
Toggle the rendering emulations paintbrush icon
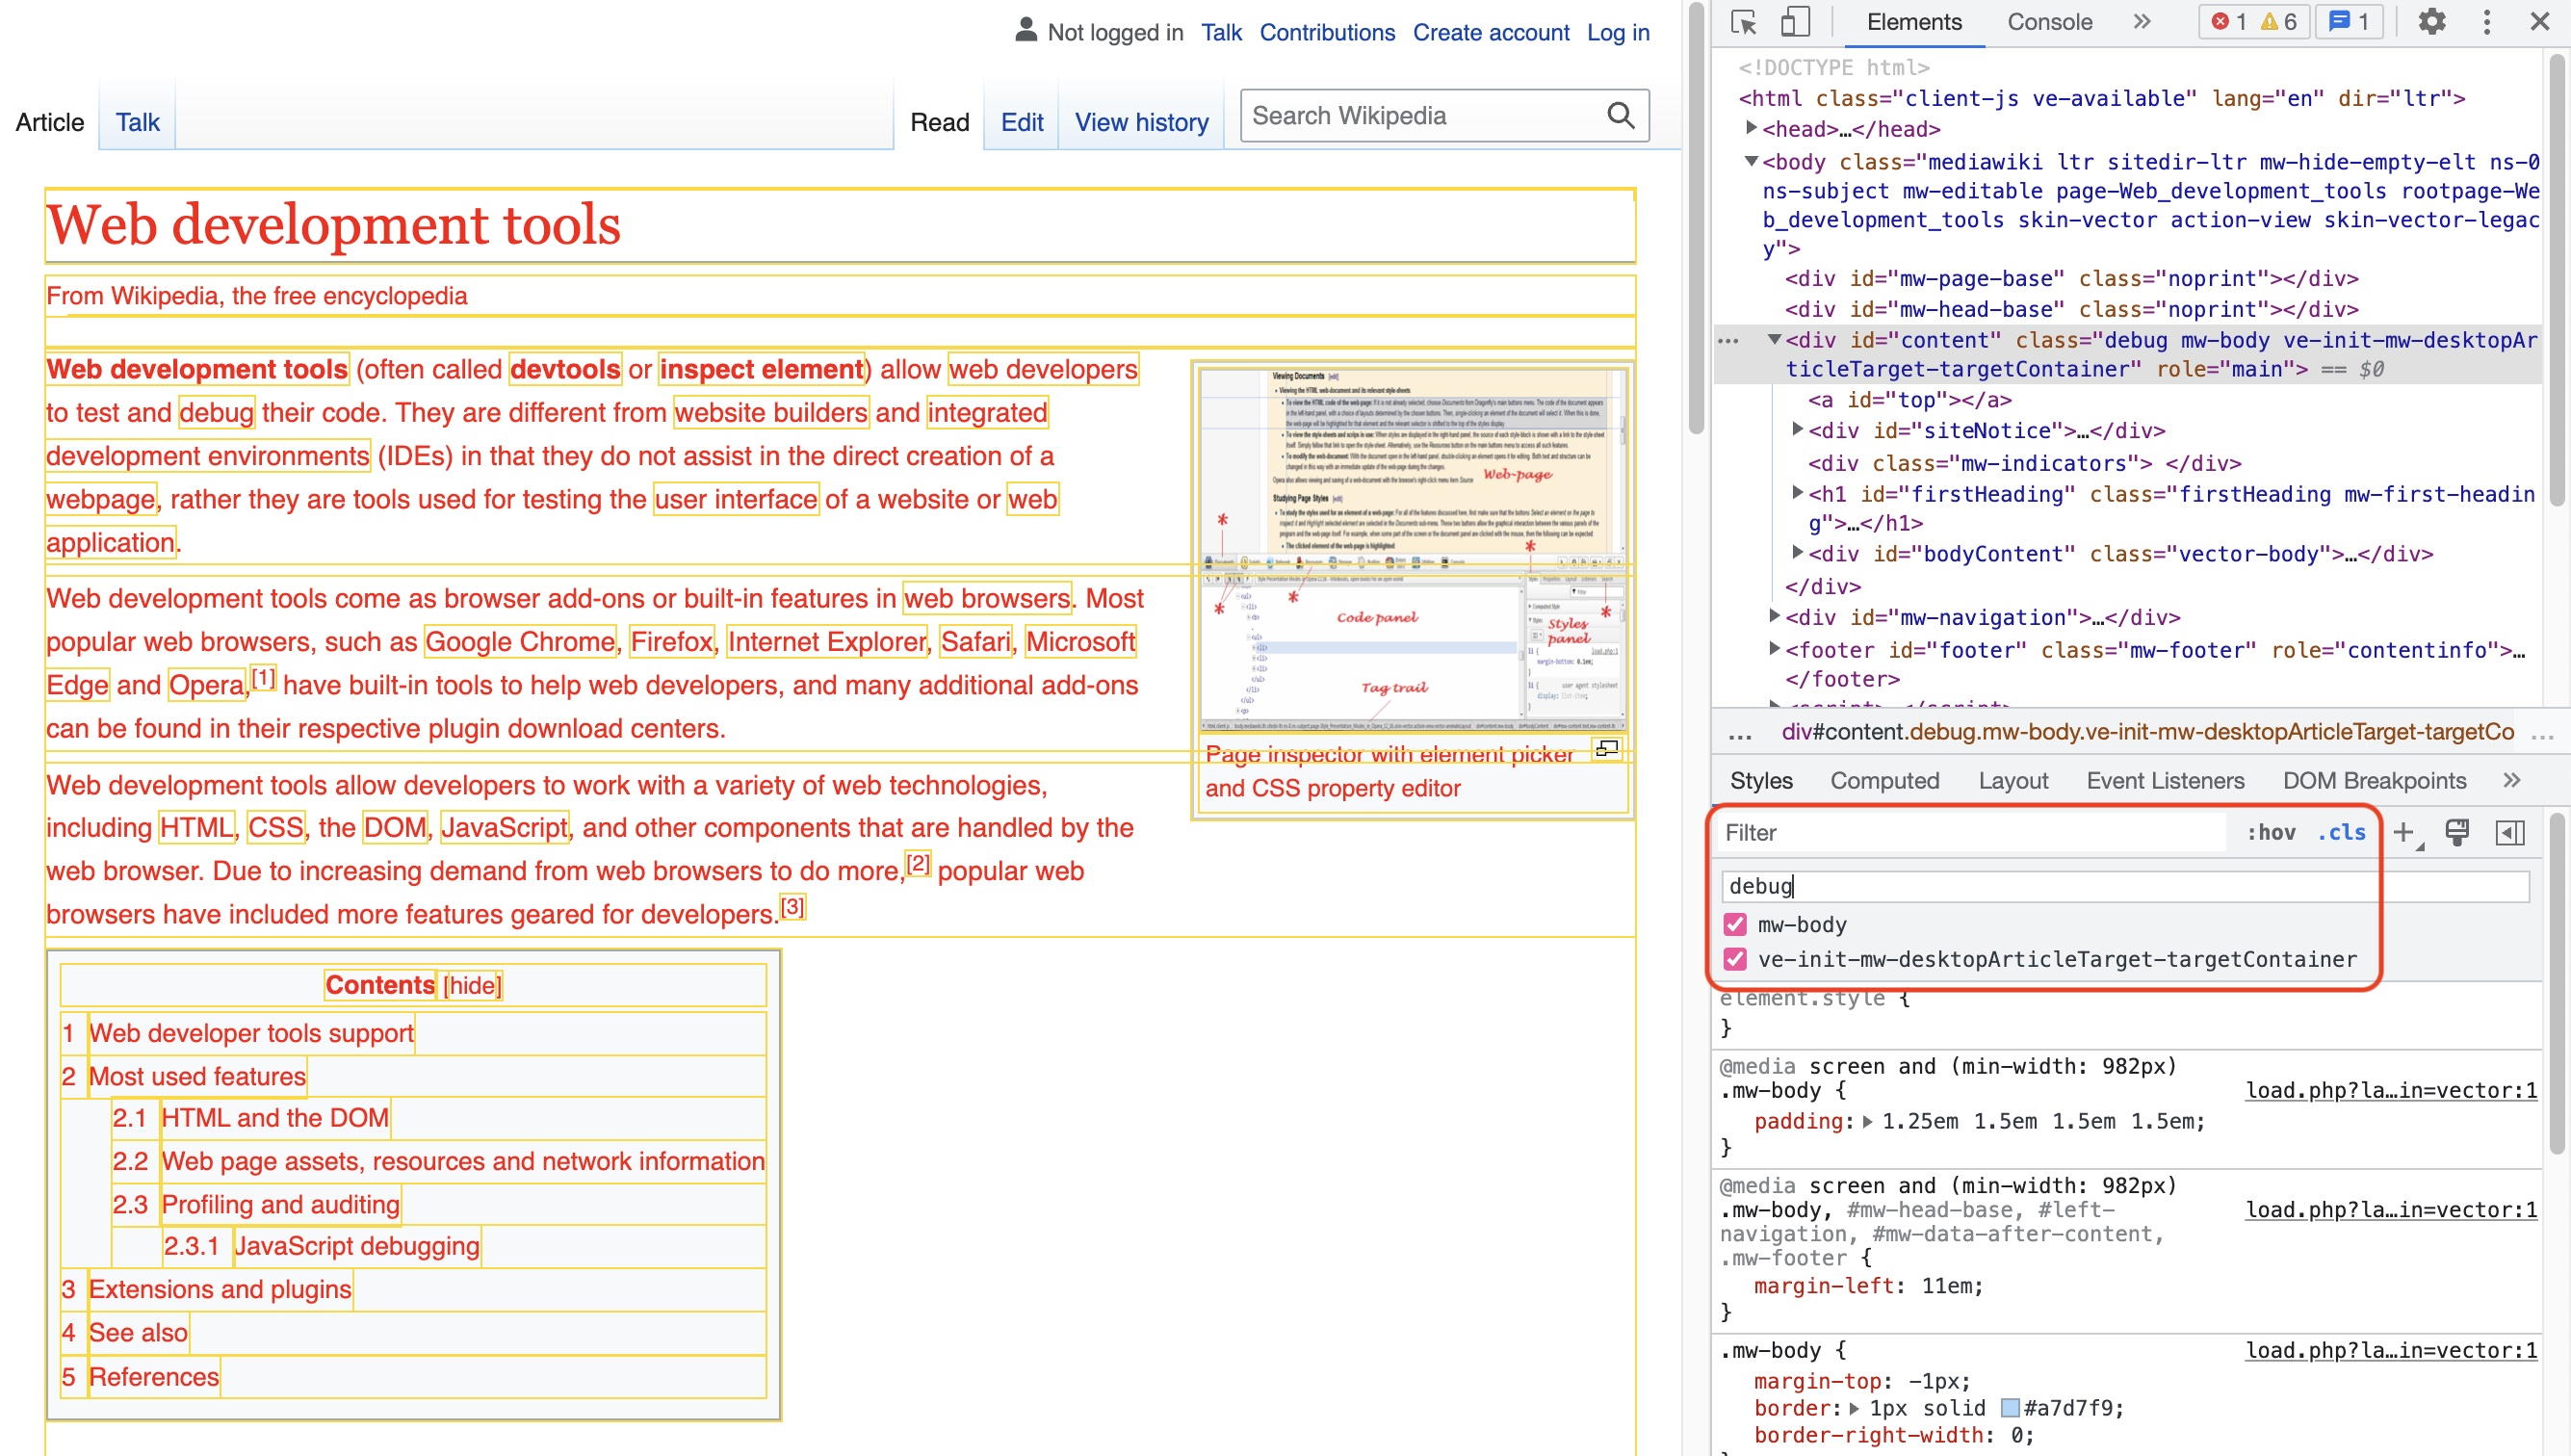point(2457,833)
